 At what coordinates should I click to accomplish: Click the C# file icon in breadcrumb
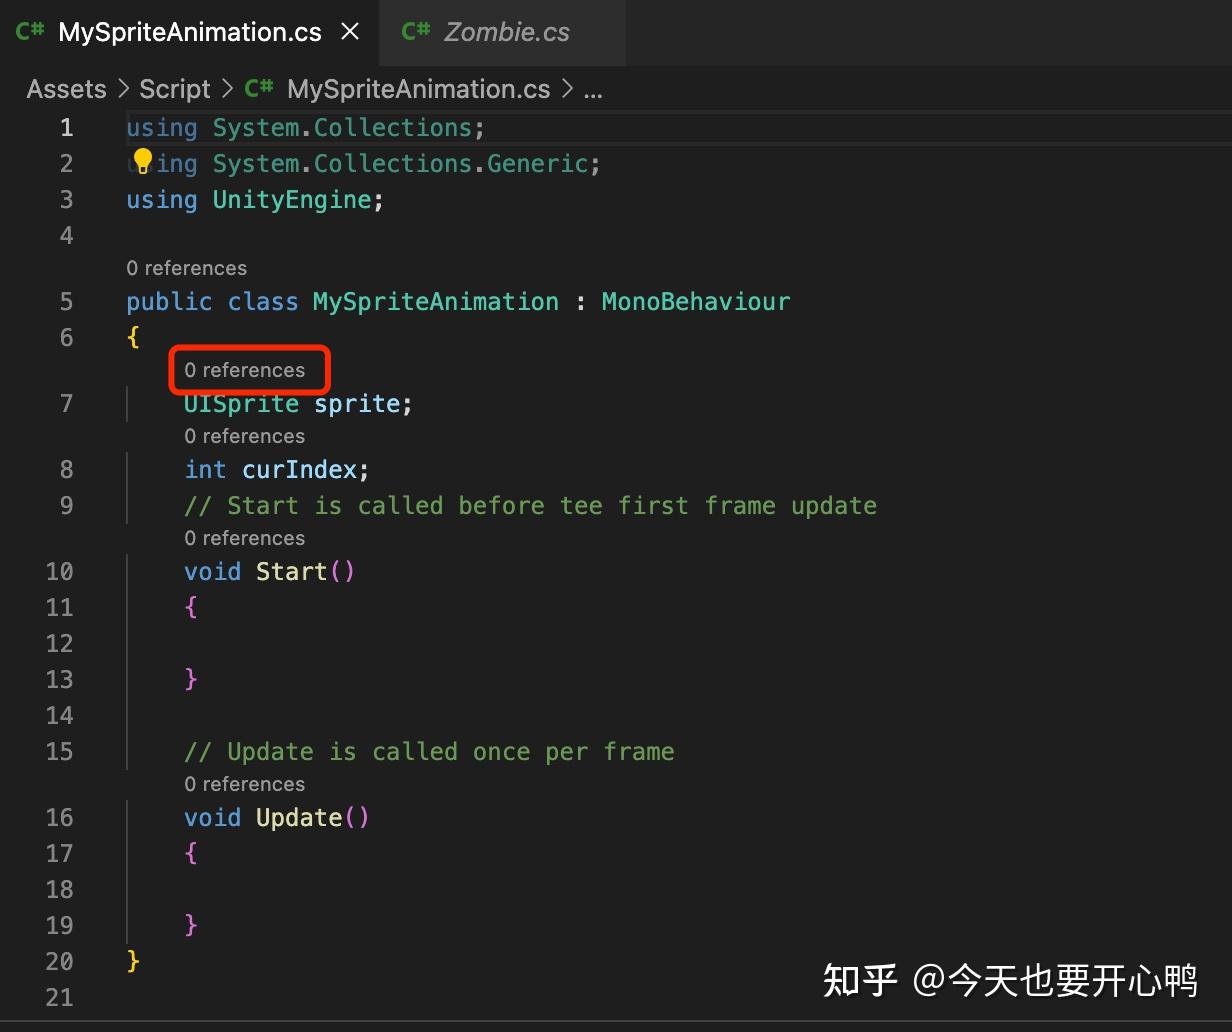259,88
